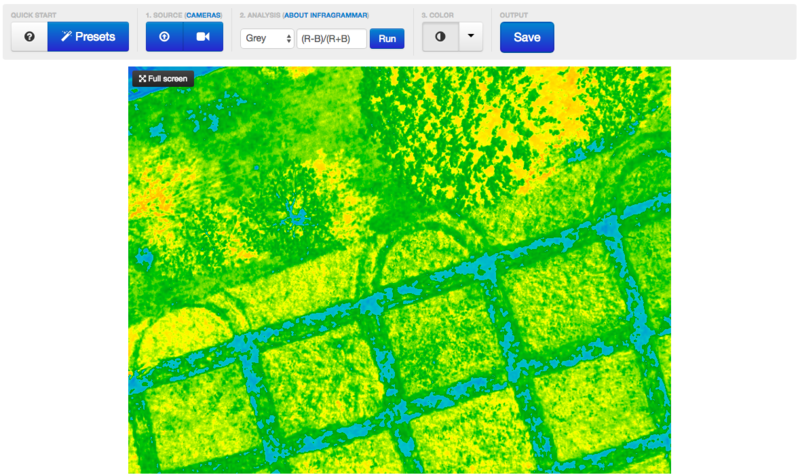The image size is (800, 475).
Task: Upload an image source file
Action: pyautogui.click(x=164, y=37)
